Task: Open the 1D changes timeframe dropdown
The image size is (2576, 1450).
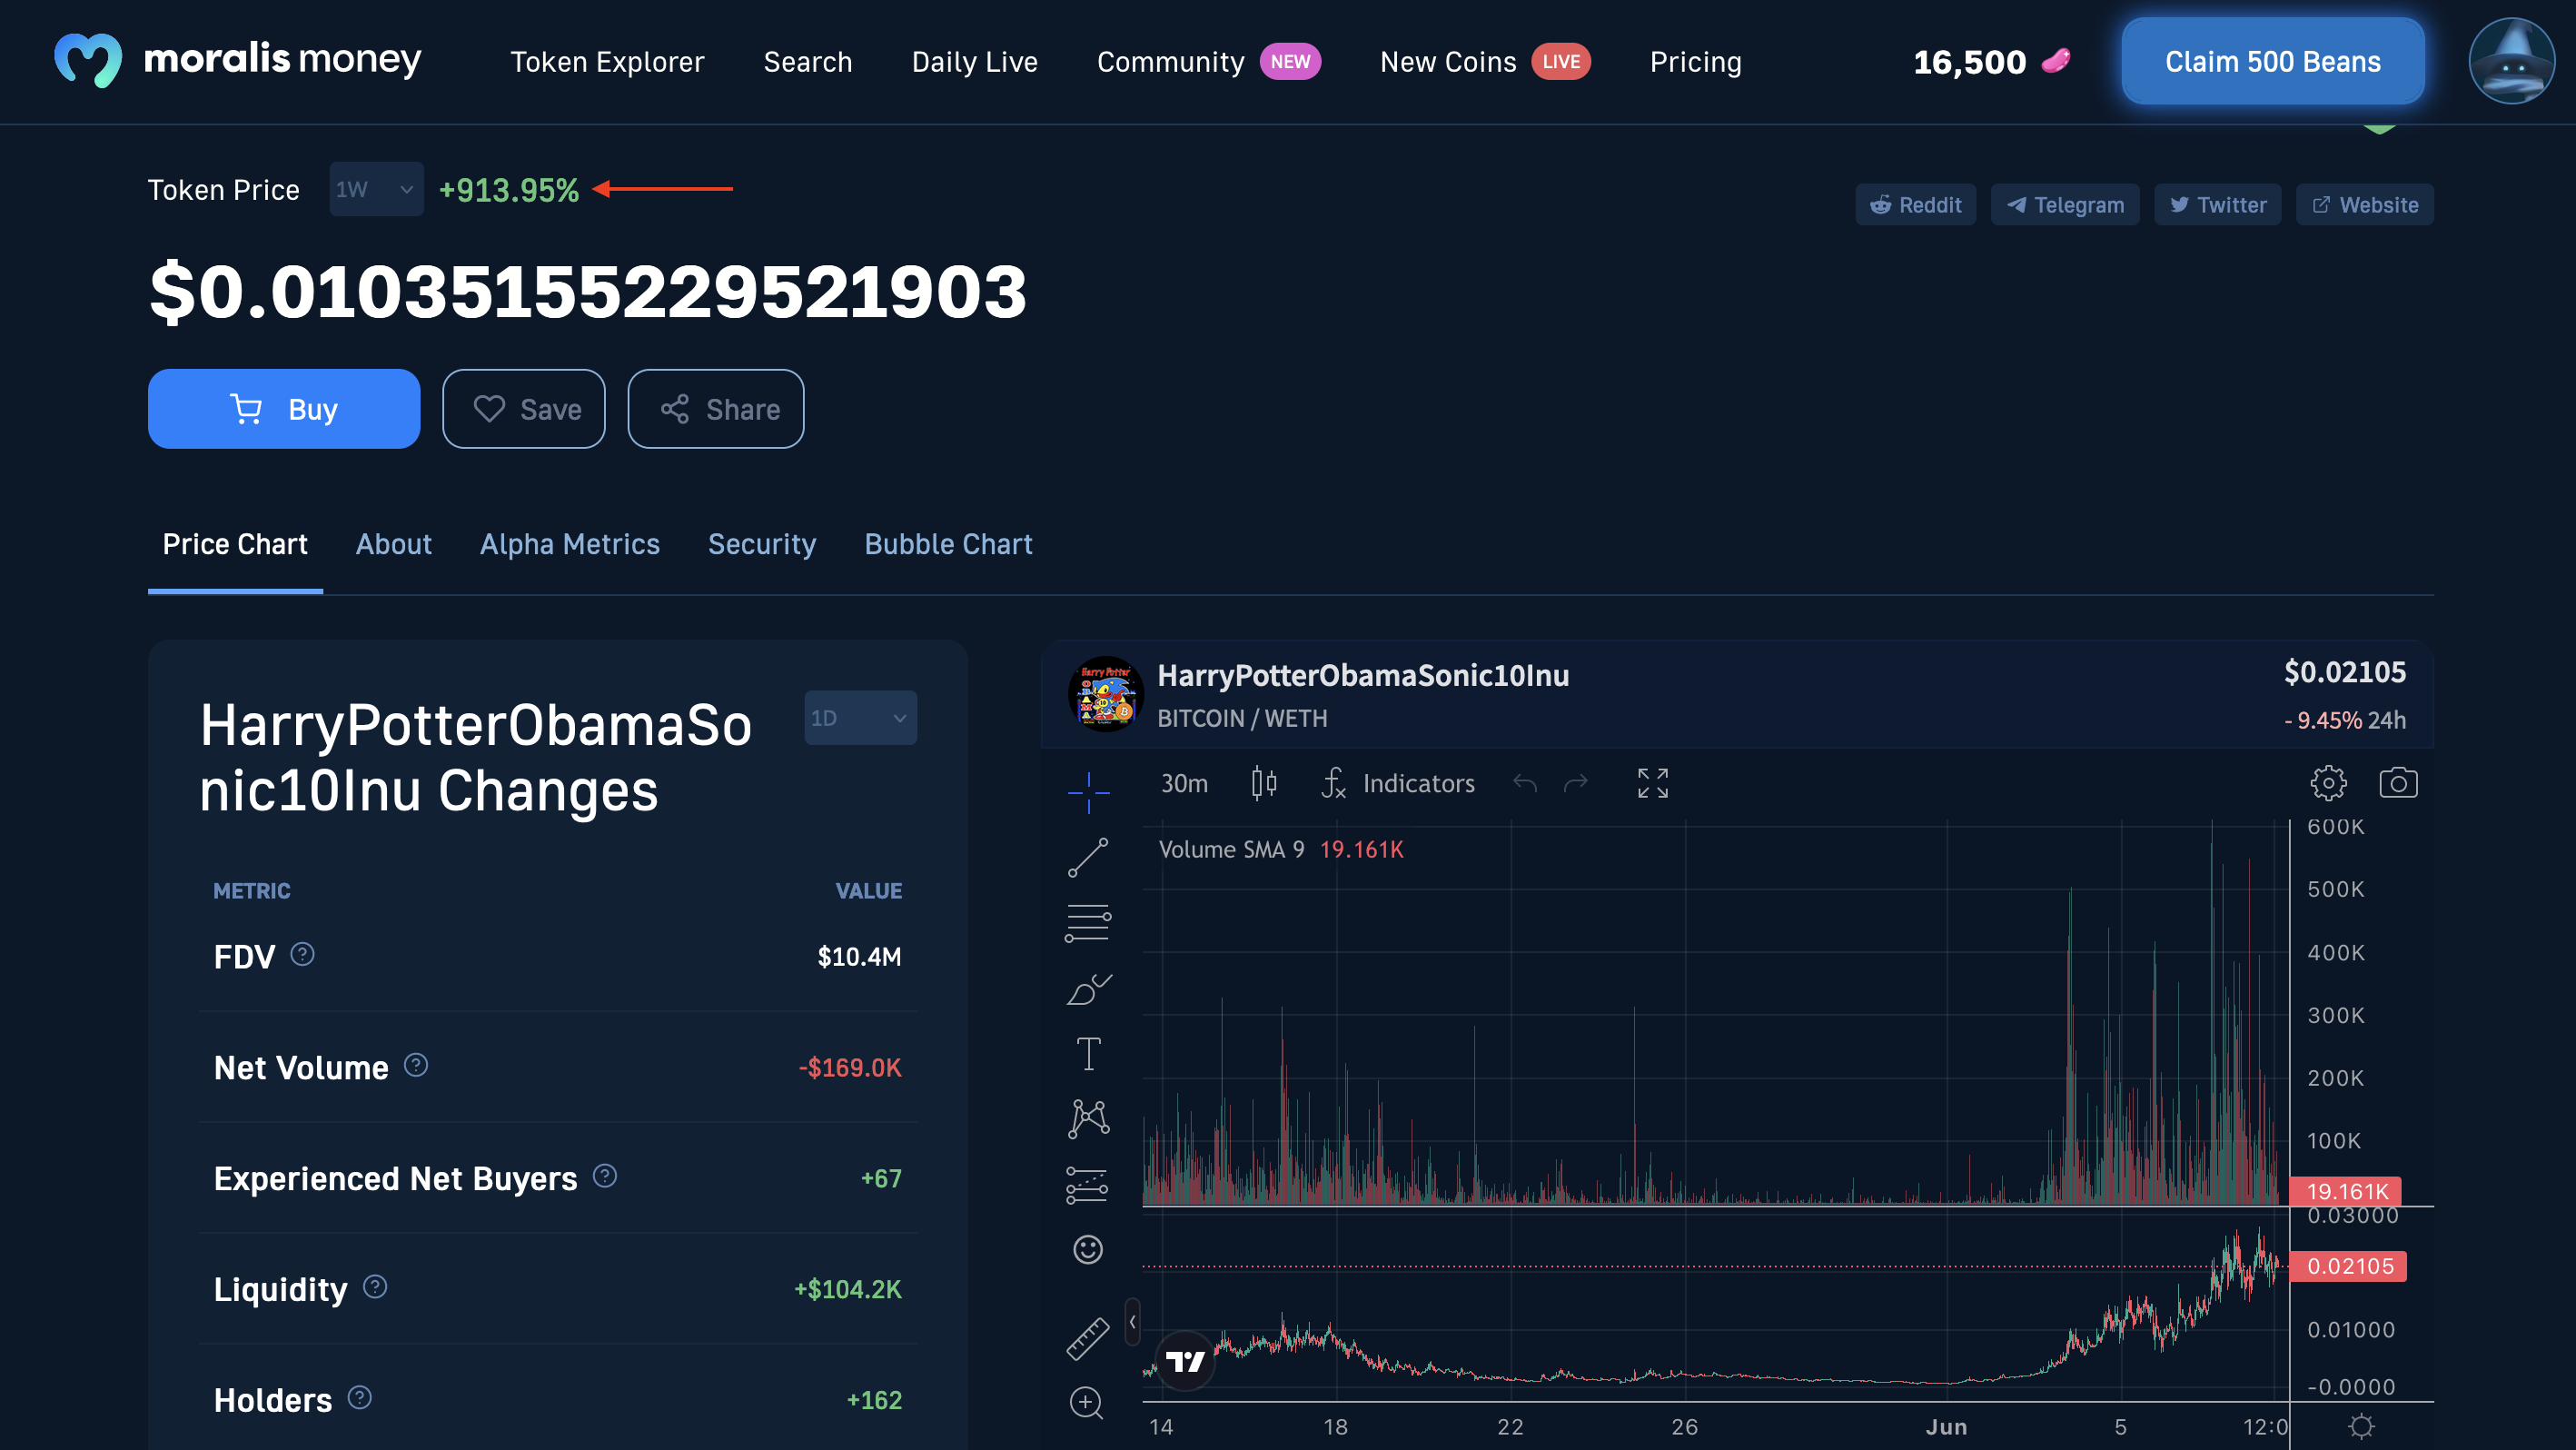Action: point(860,718)
